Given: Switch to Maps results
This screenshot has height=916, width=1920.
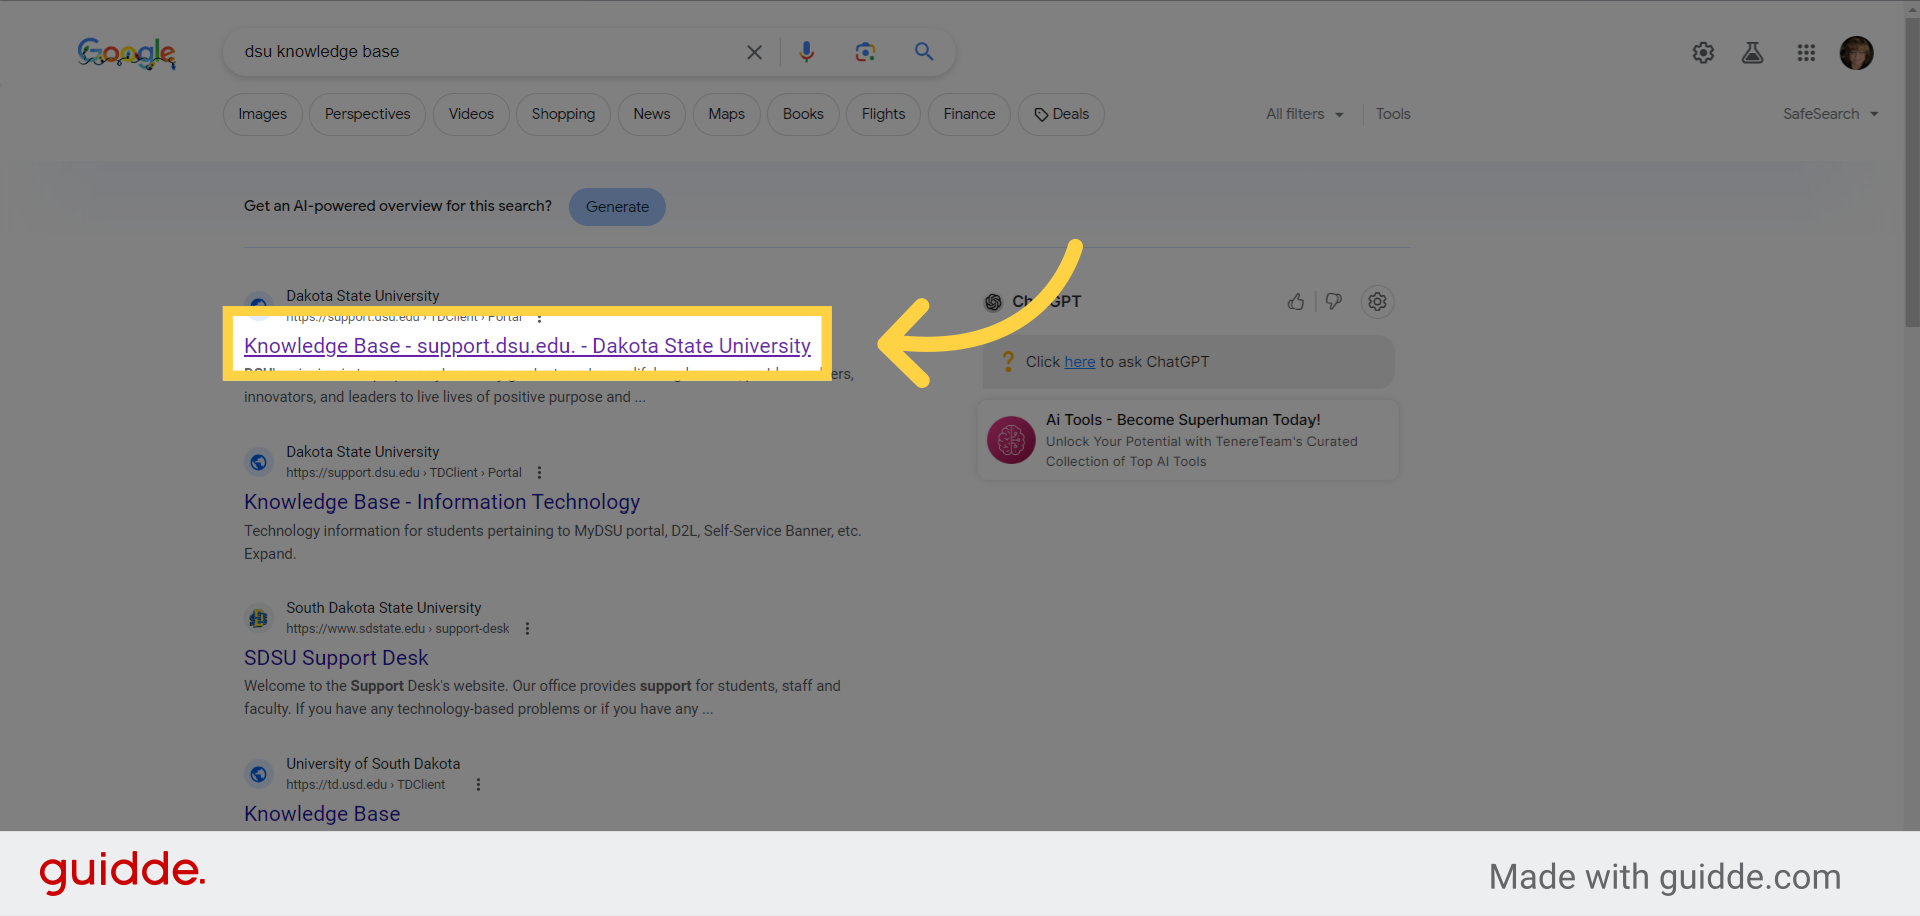Looking at the screenshot, I should point(726,114).
